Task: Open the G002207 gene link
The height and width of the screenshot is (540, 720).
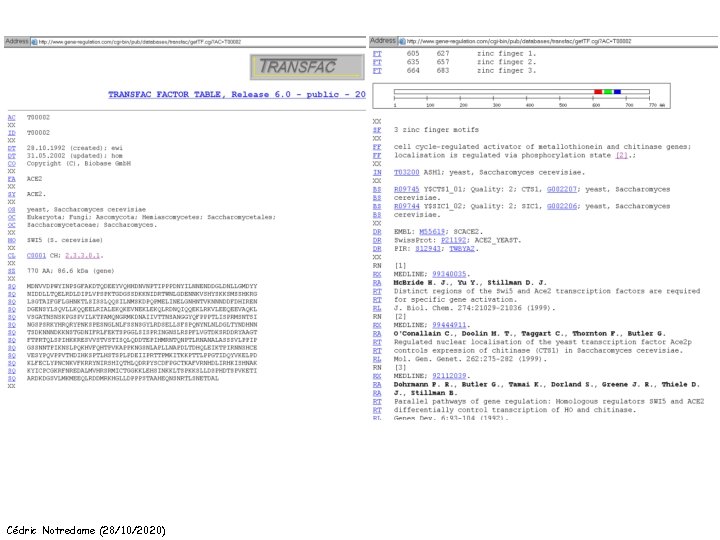Action: point(562,189)
